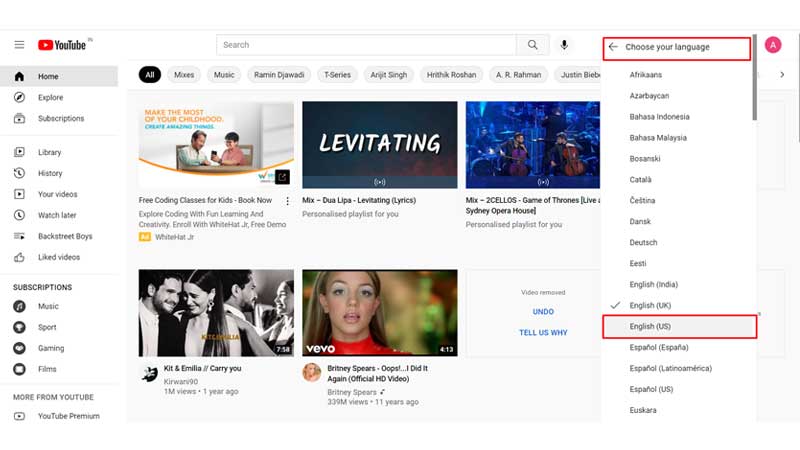Viewport: 800px width, 450px height.
Task: Select the Hrithik Roshan chip
Action: [x=452, y=74]
